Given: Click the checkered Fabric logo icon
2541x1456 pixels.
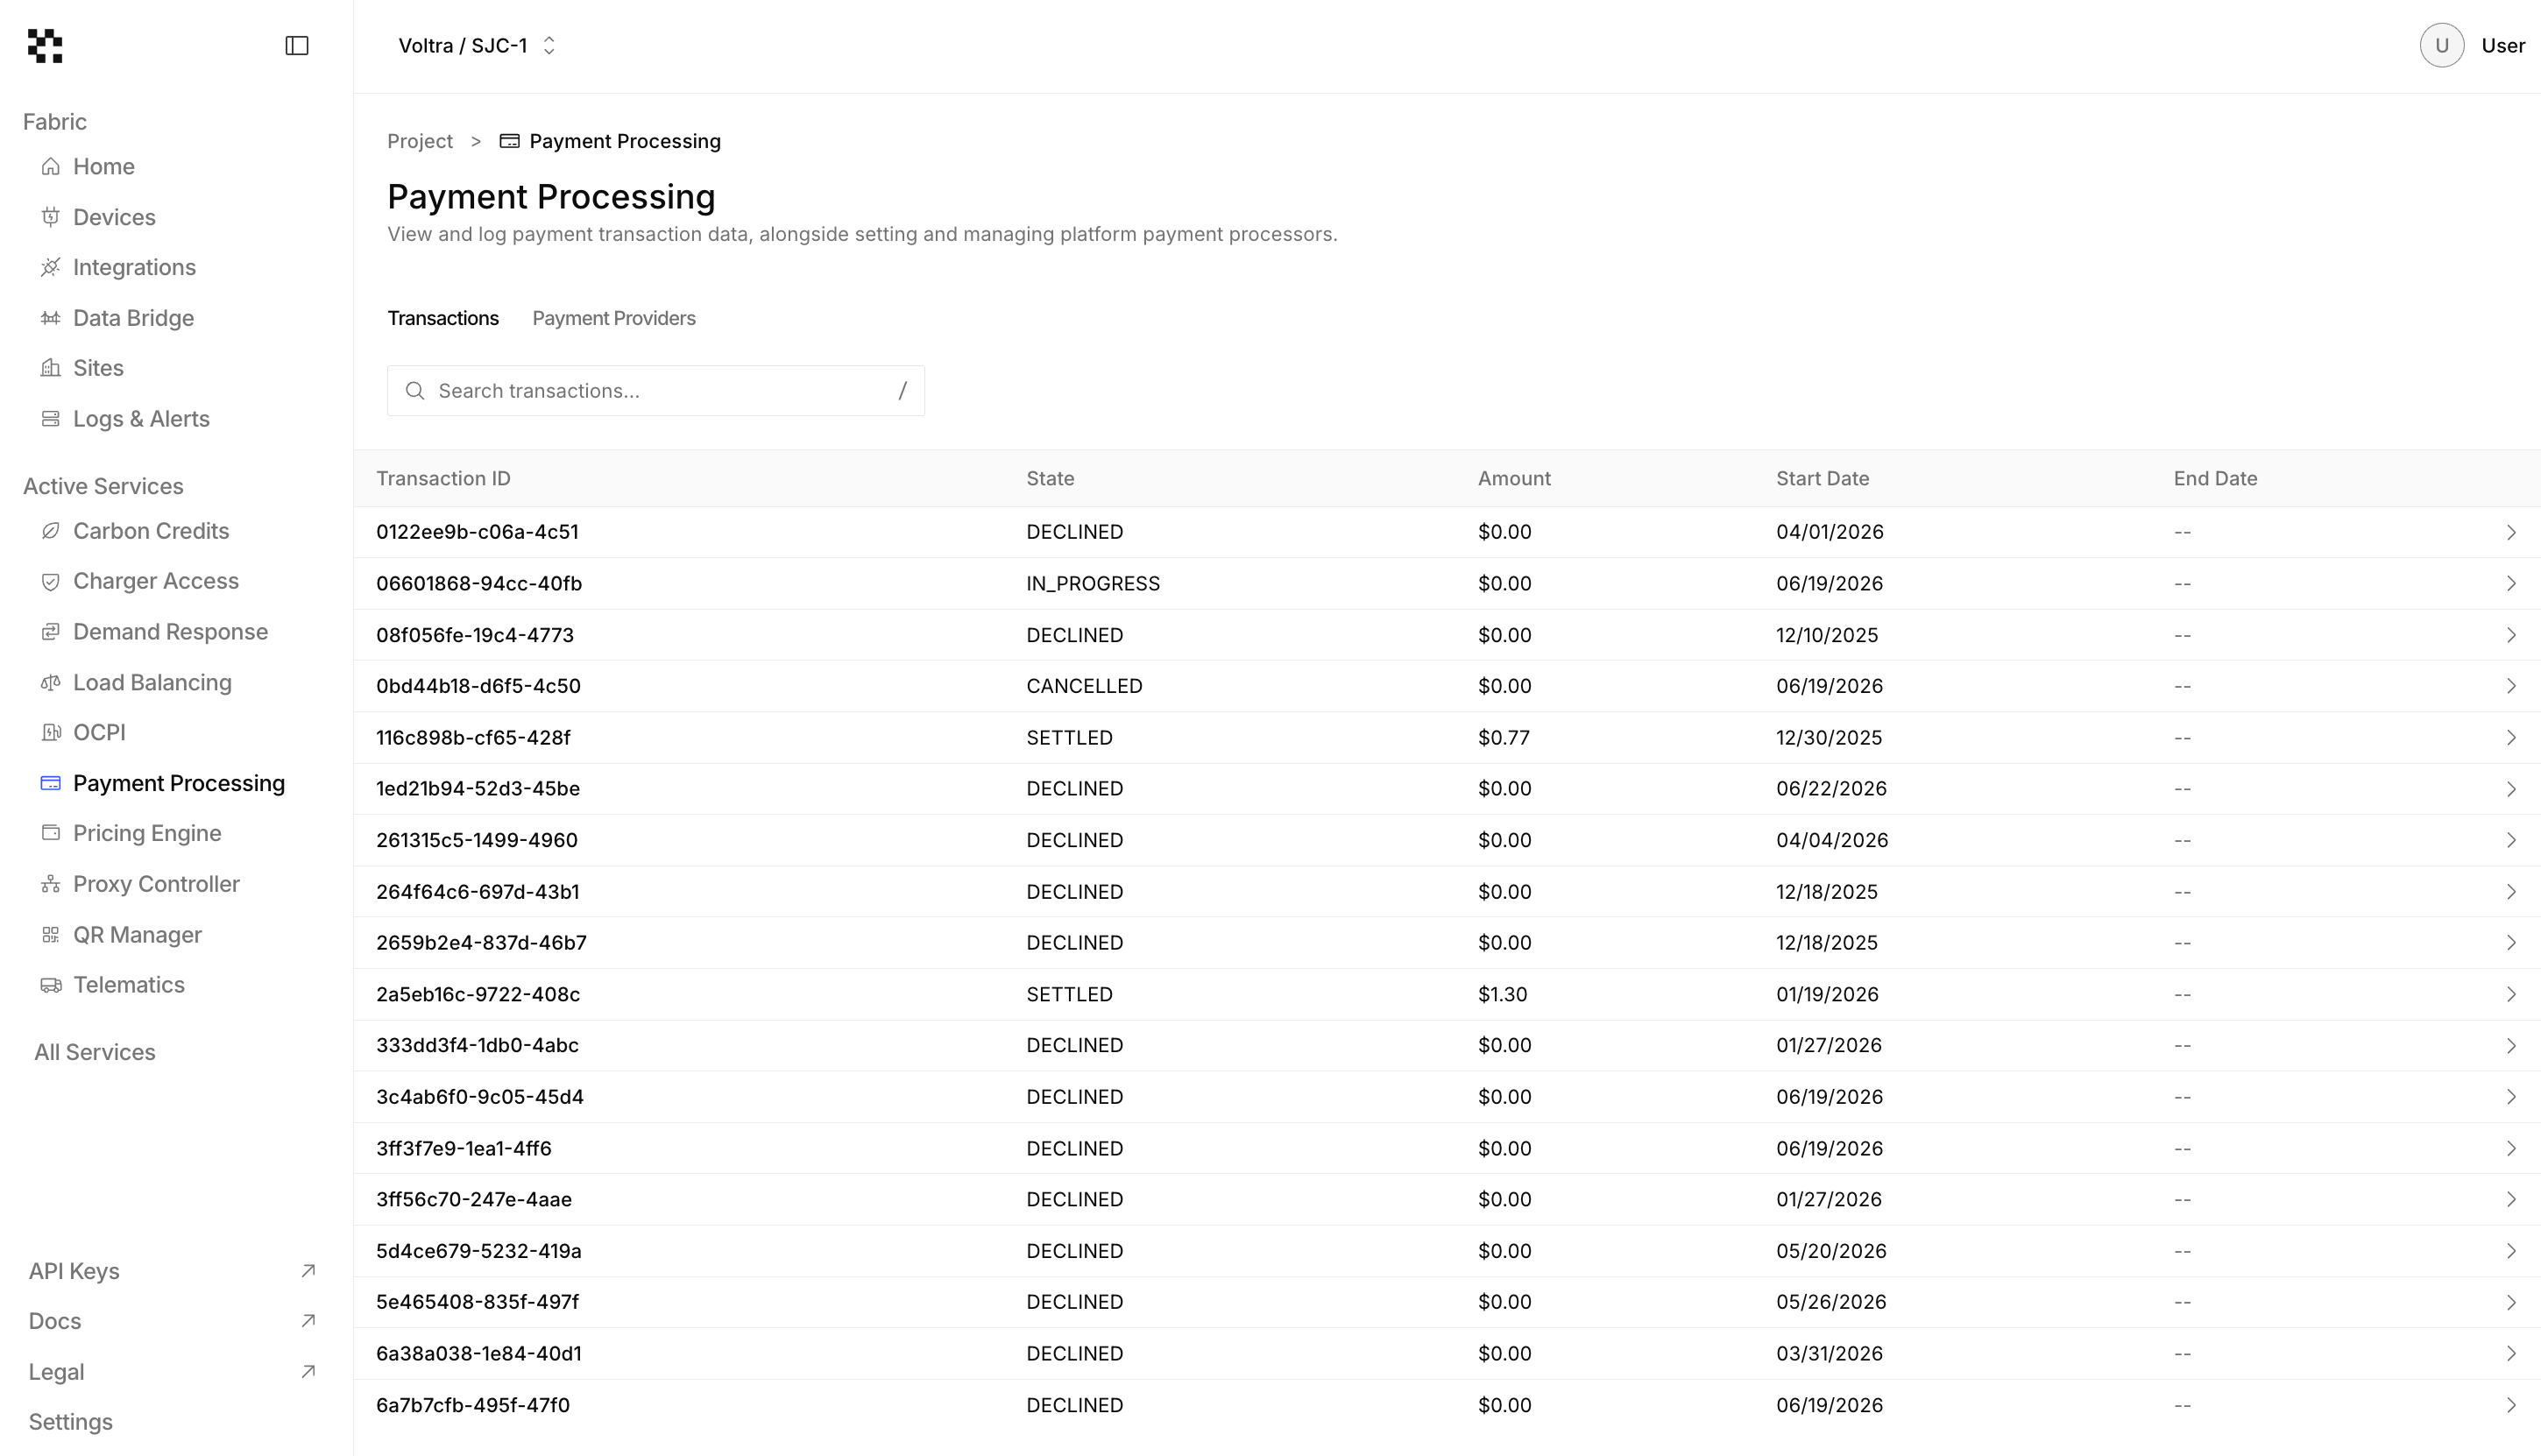Looking at the screenshot, I should 45,46.
